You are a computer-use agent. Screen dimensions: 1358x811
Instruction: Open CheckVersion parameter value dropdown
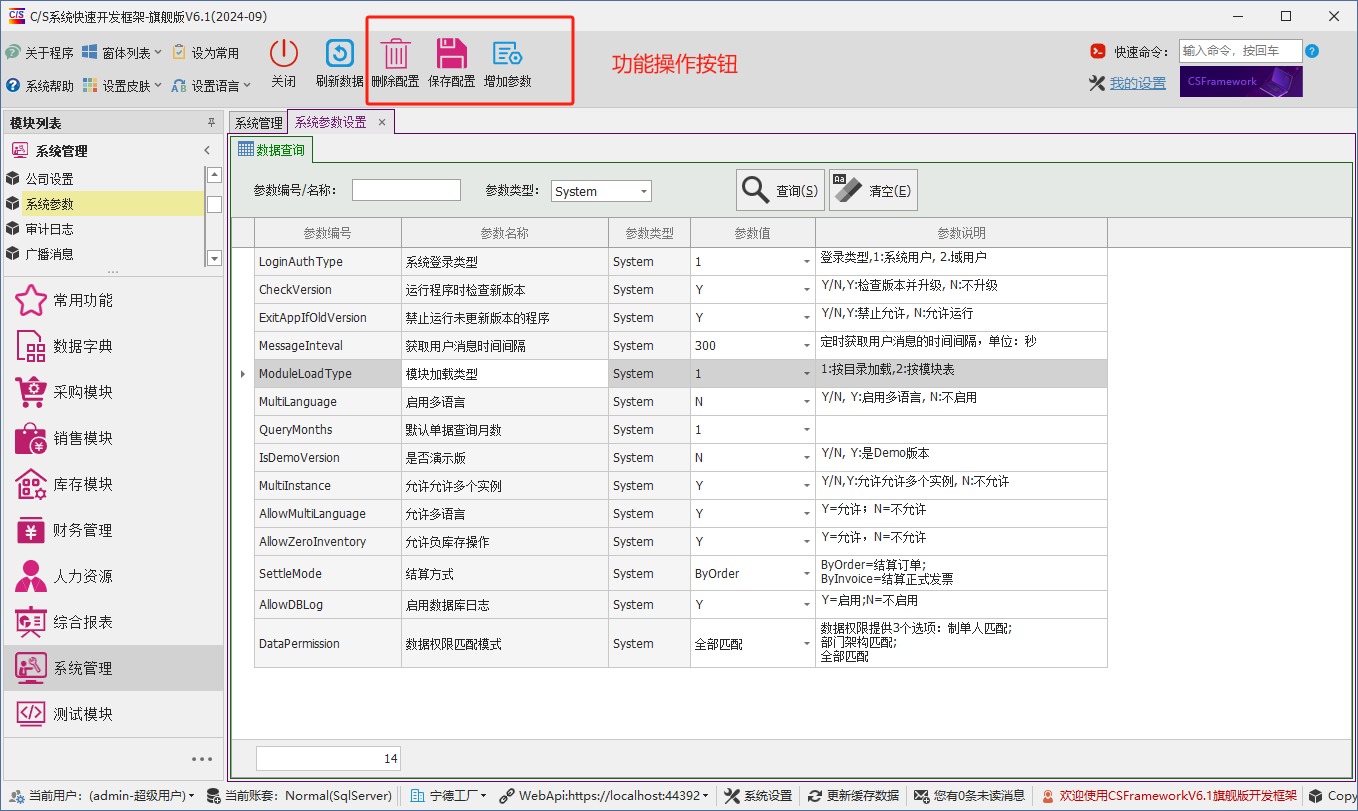pos(807,290)
